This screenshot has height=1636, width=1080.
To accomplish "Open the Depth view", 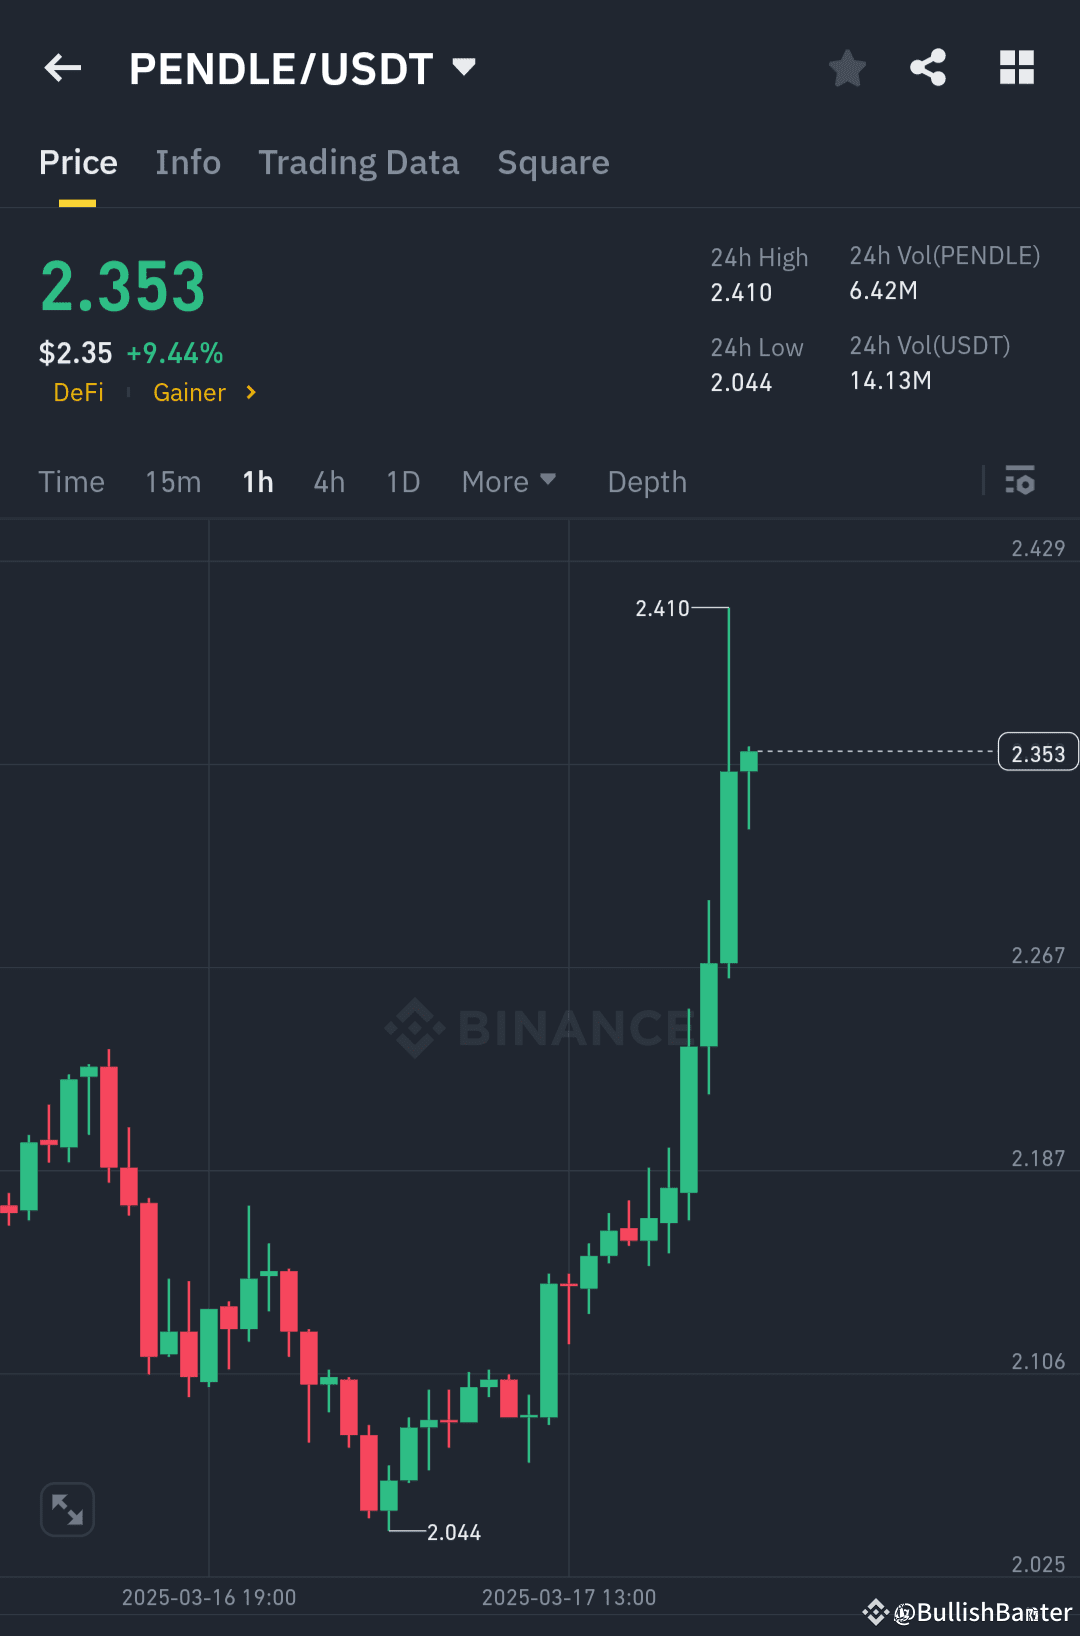I will coord(646,481).
